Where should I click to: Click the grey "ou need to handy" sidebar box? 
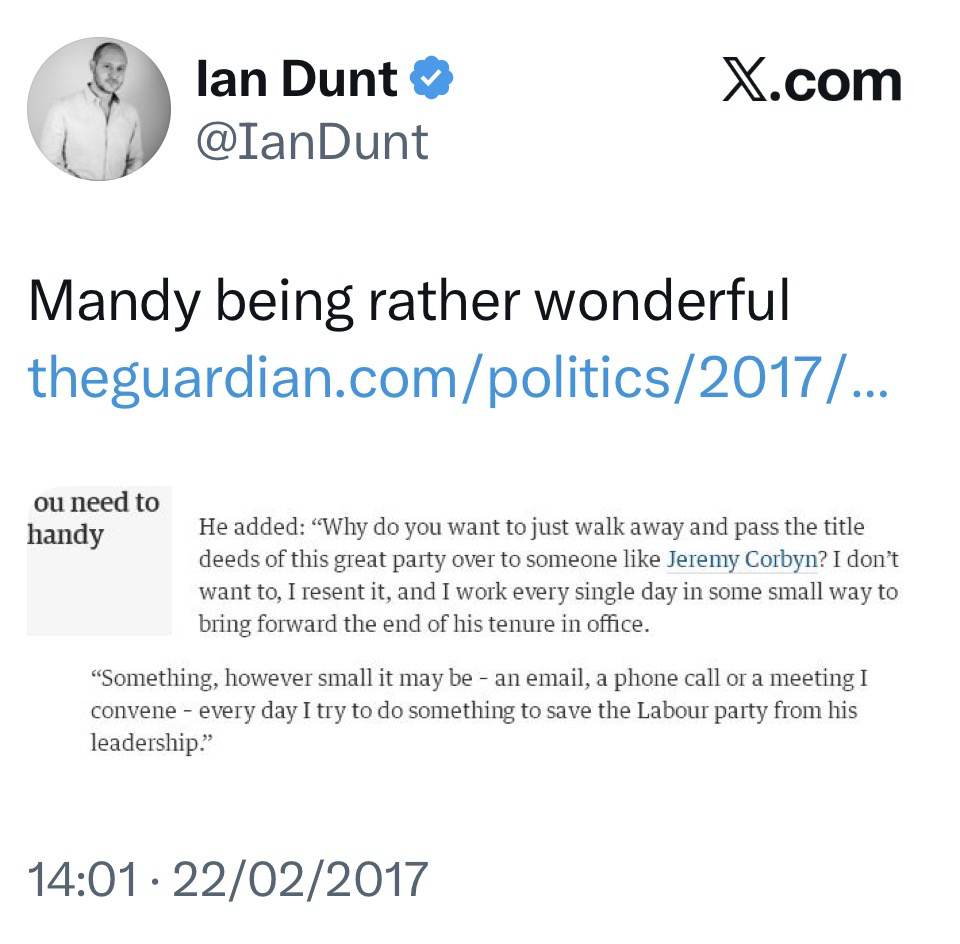[x=97, y=560]
